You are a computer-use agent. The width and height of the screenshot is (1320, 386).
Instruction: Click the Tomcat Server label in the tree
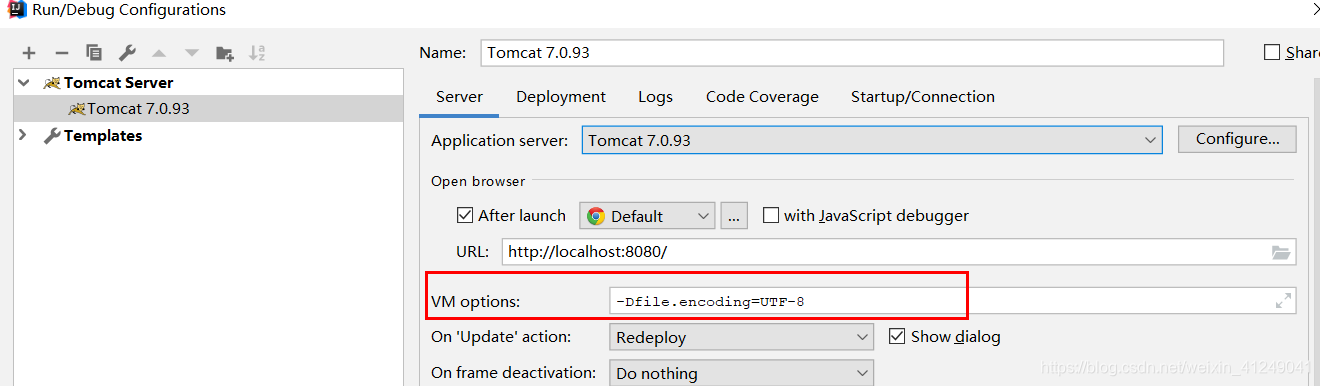click(118, 83)
